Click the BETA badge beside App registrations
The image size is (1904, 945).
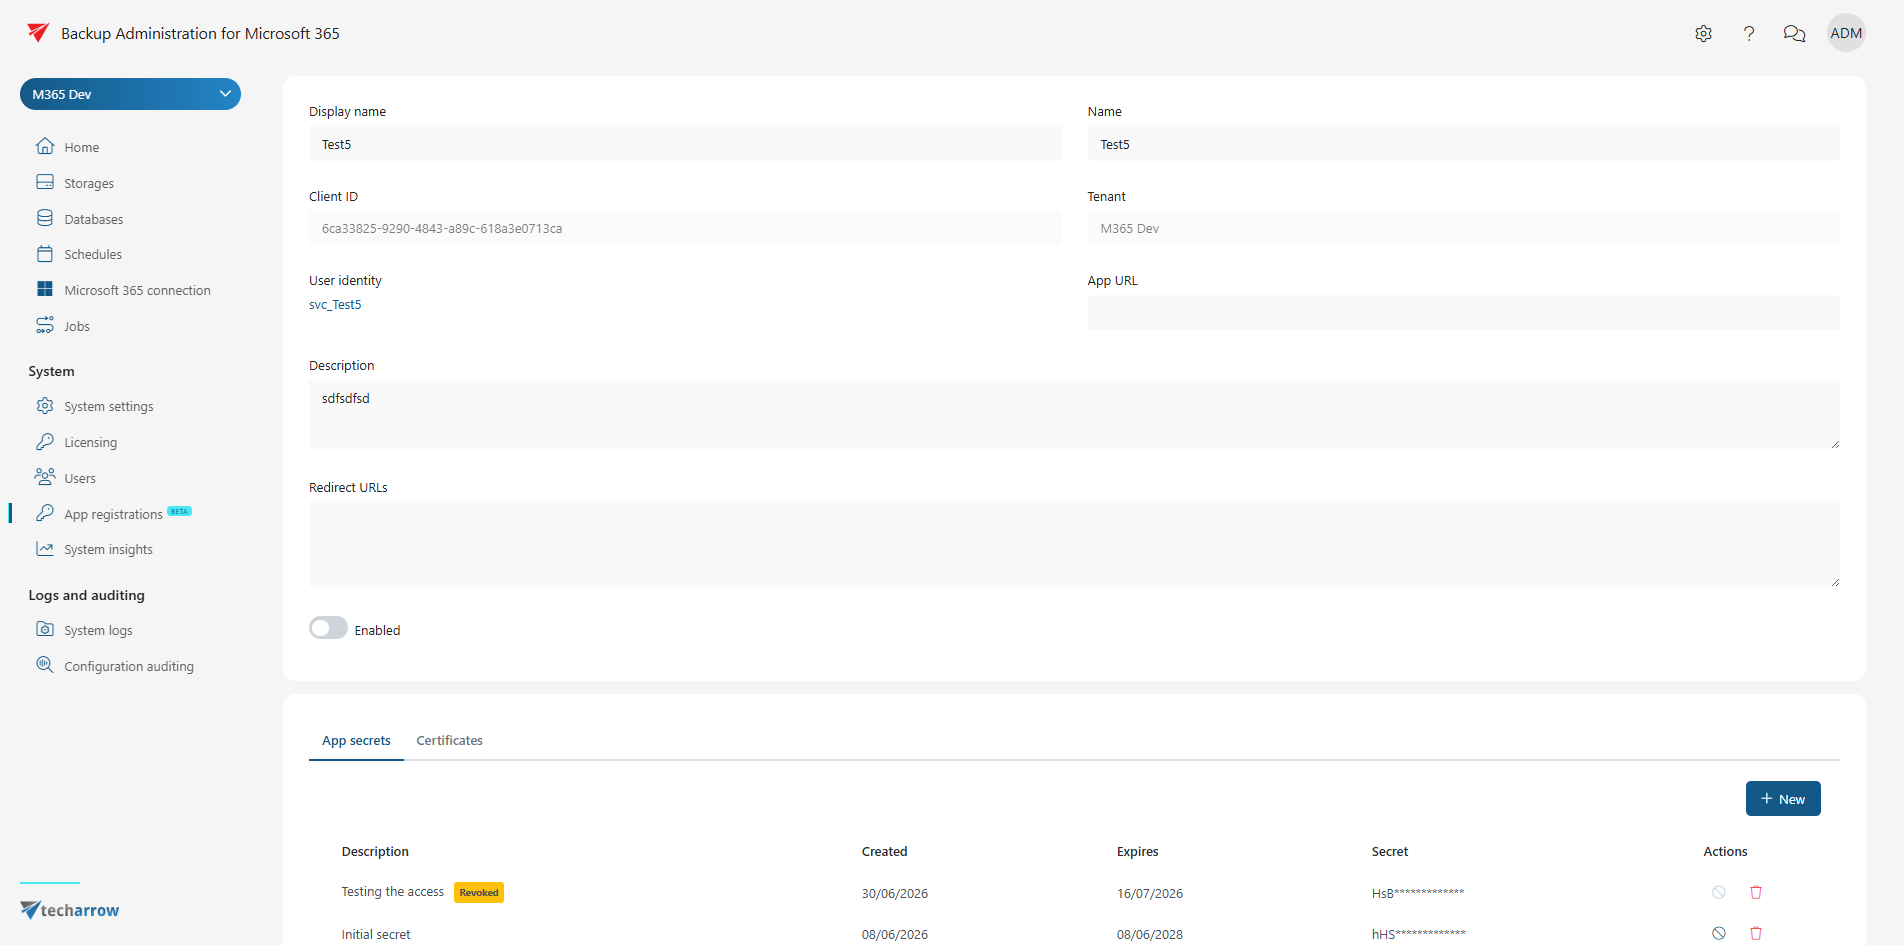179,511
